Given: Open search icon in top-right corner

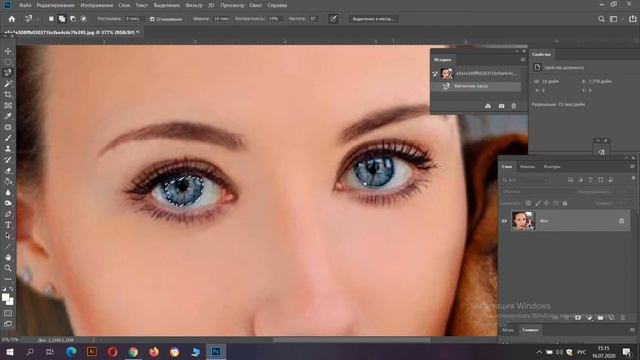Looking at the screenshot, I should coord(601,19).
